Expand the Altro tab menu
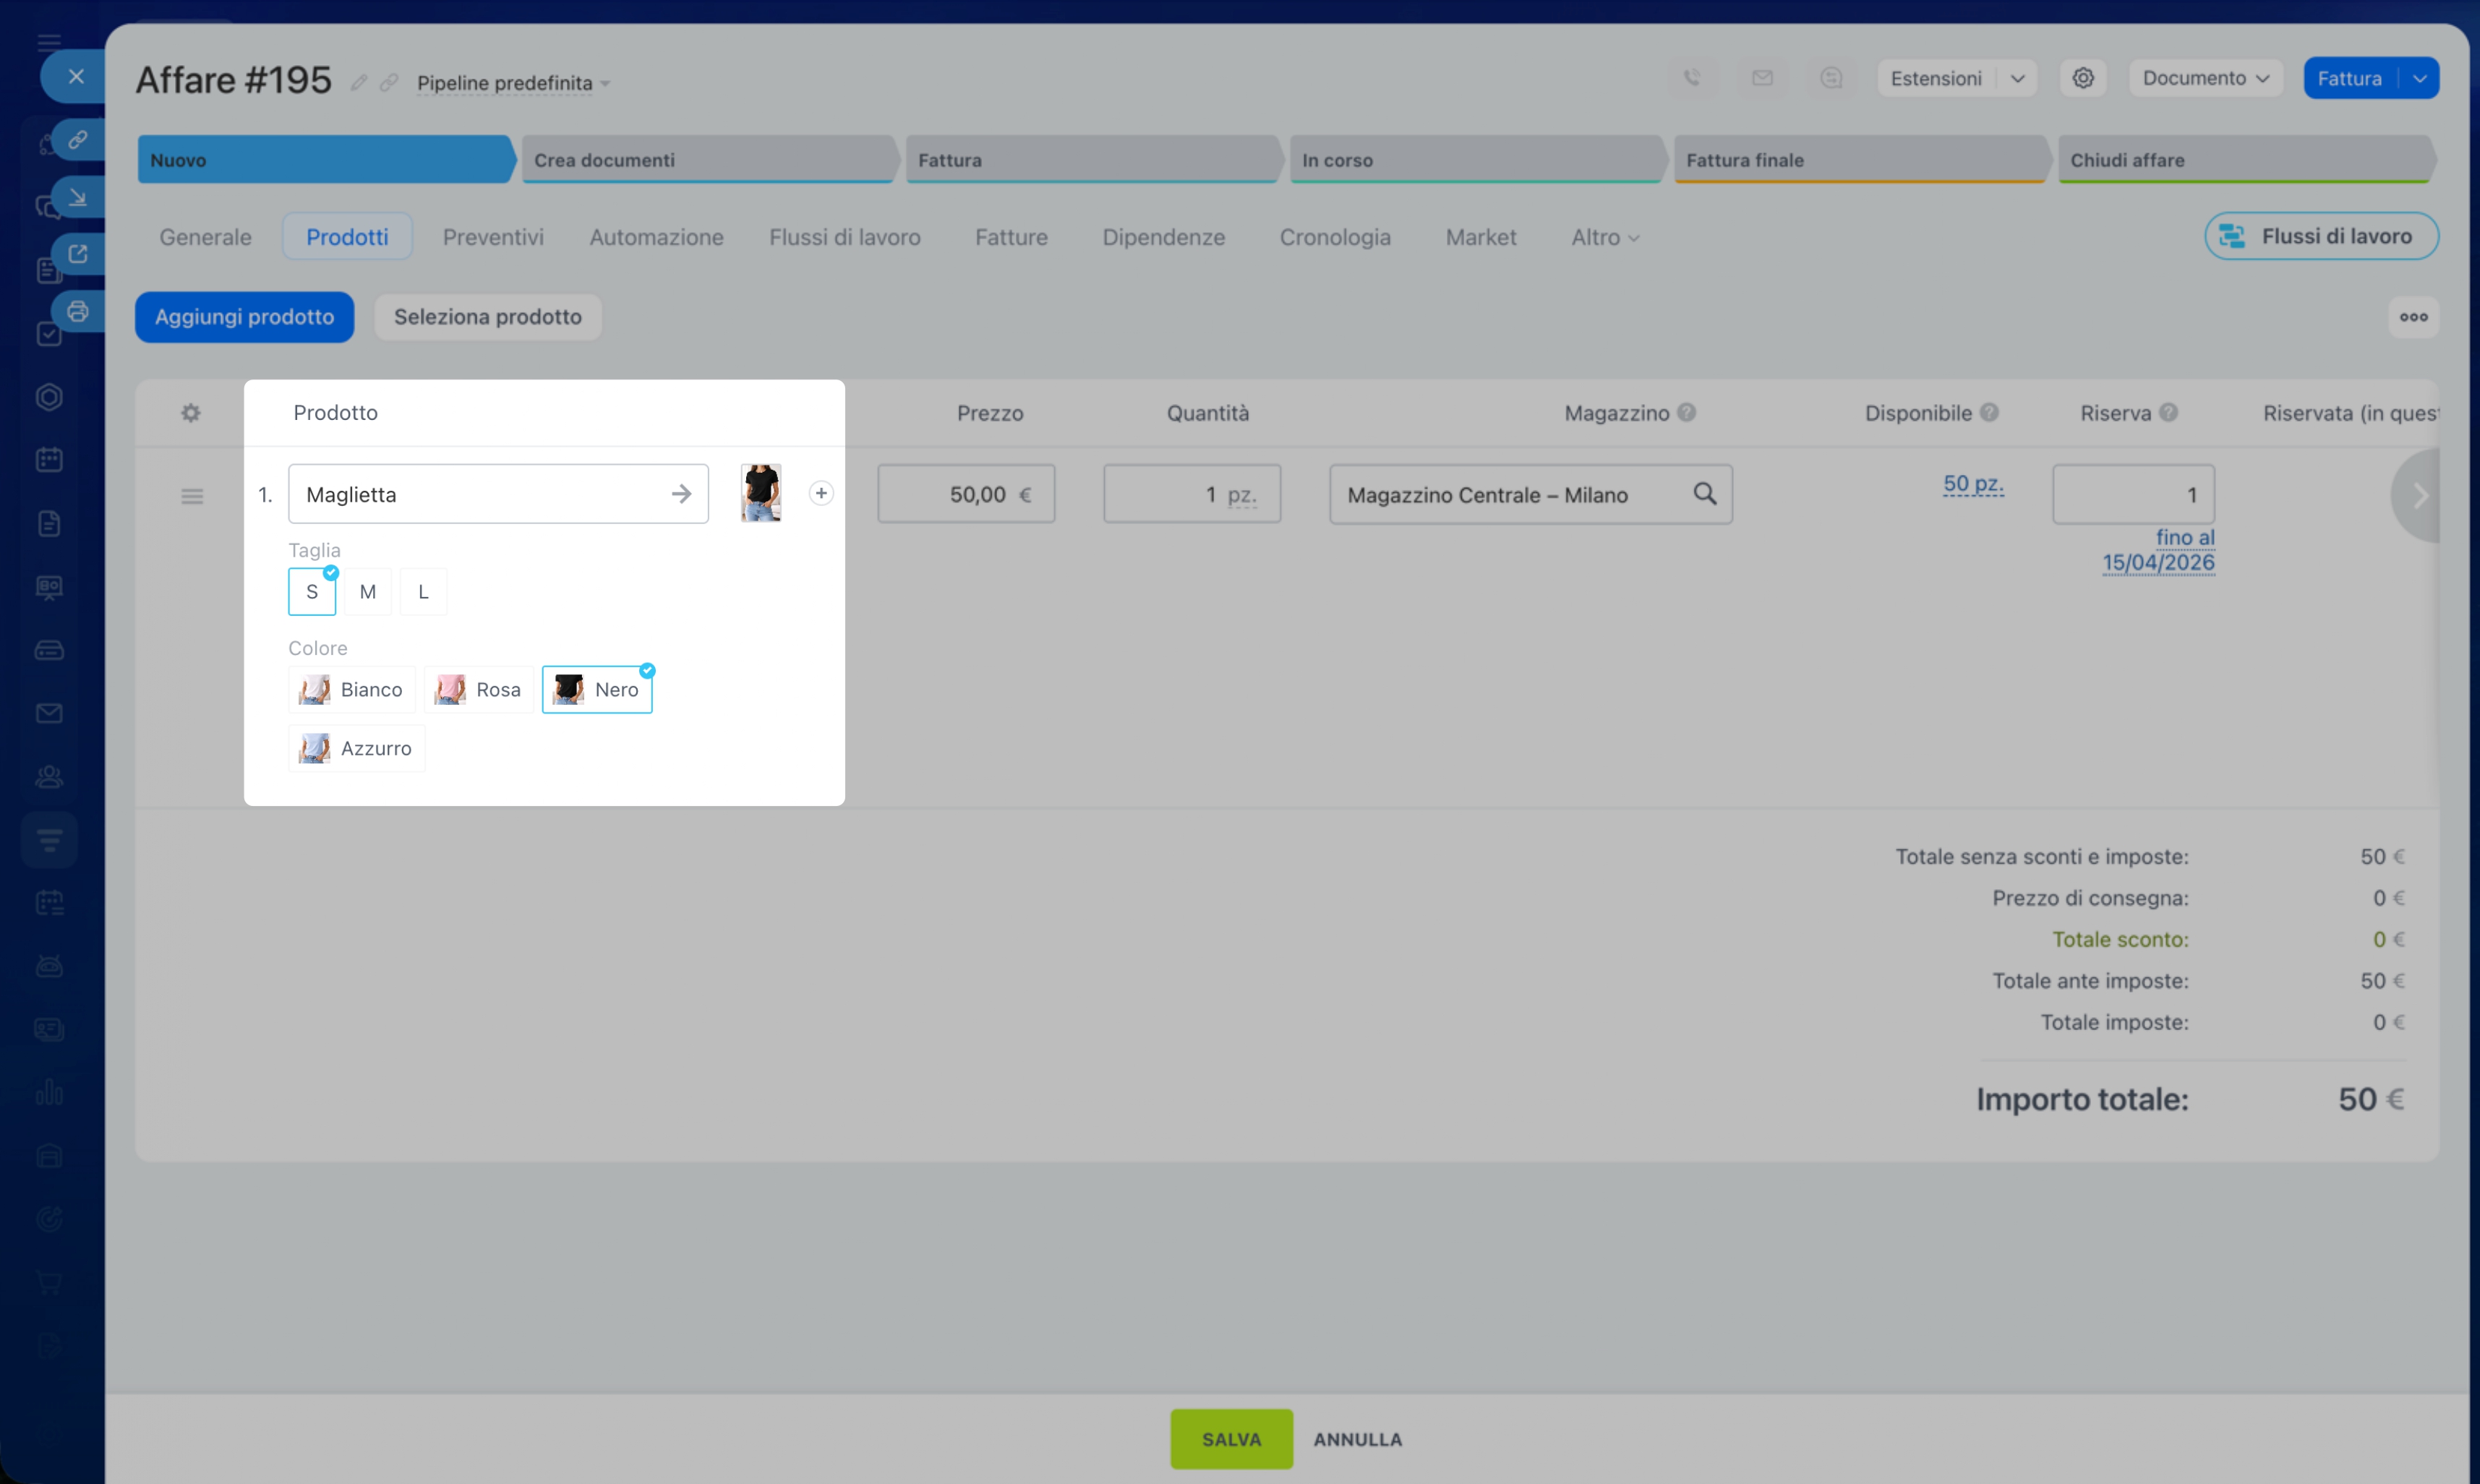The image size is (2480, 1484). 1604,238
